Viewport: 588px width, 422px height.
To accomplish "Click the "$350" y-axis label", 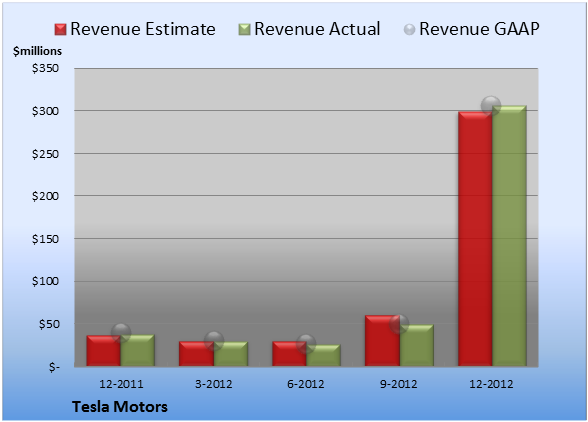I will point(45,68).
